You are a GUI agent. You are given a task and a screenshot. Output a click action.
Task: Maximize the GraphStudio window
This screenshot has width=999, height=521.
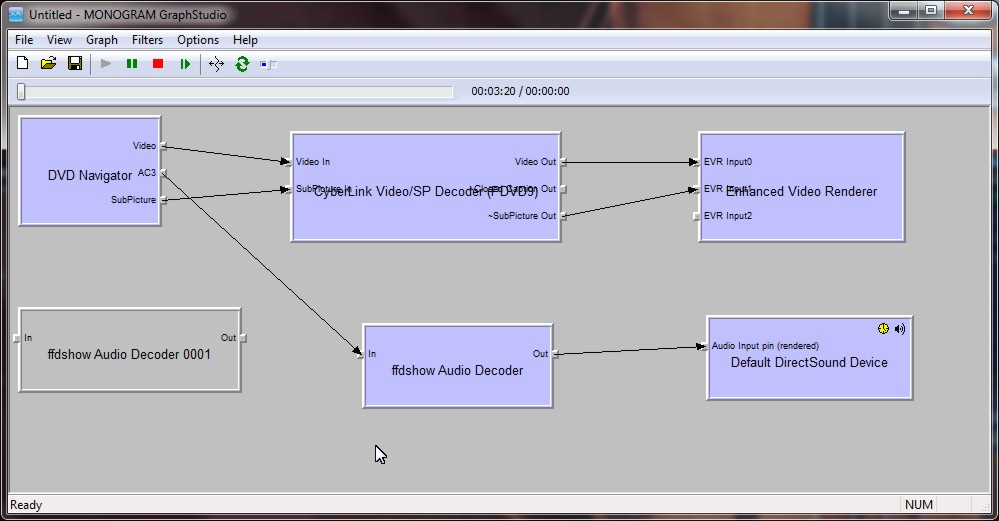click(x=931, y=11)
